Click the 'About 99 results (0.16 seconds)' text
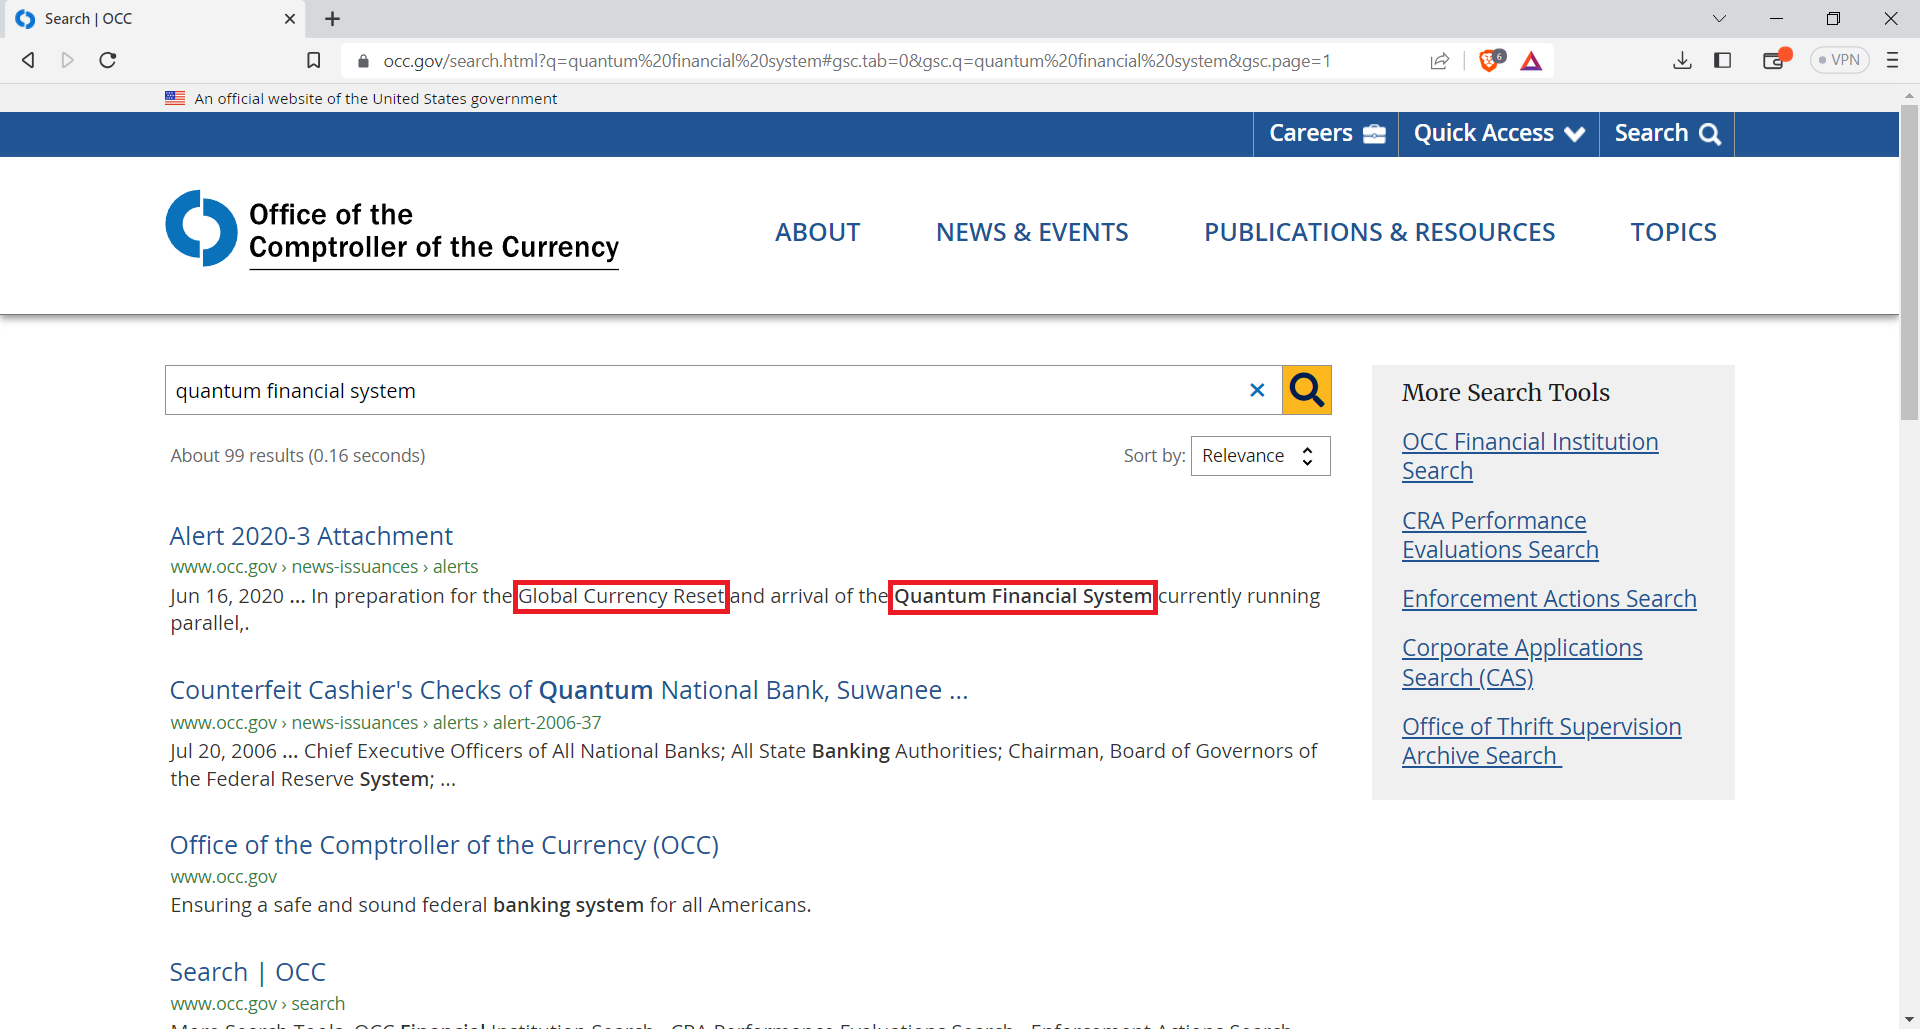 (x=298, y=456)
